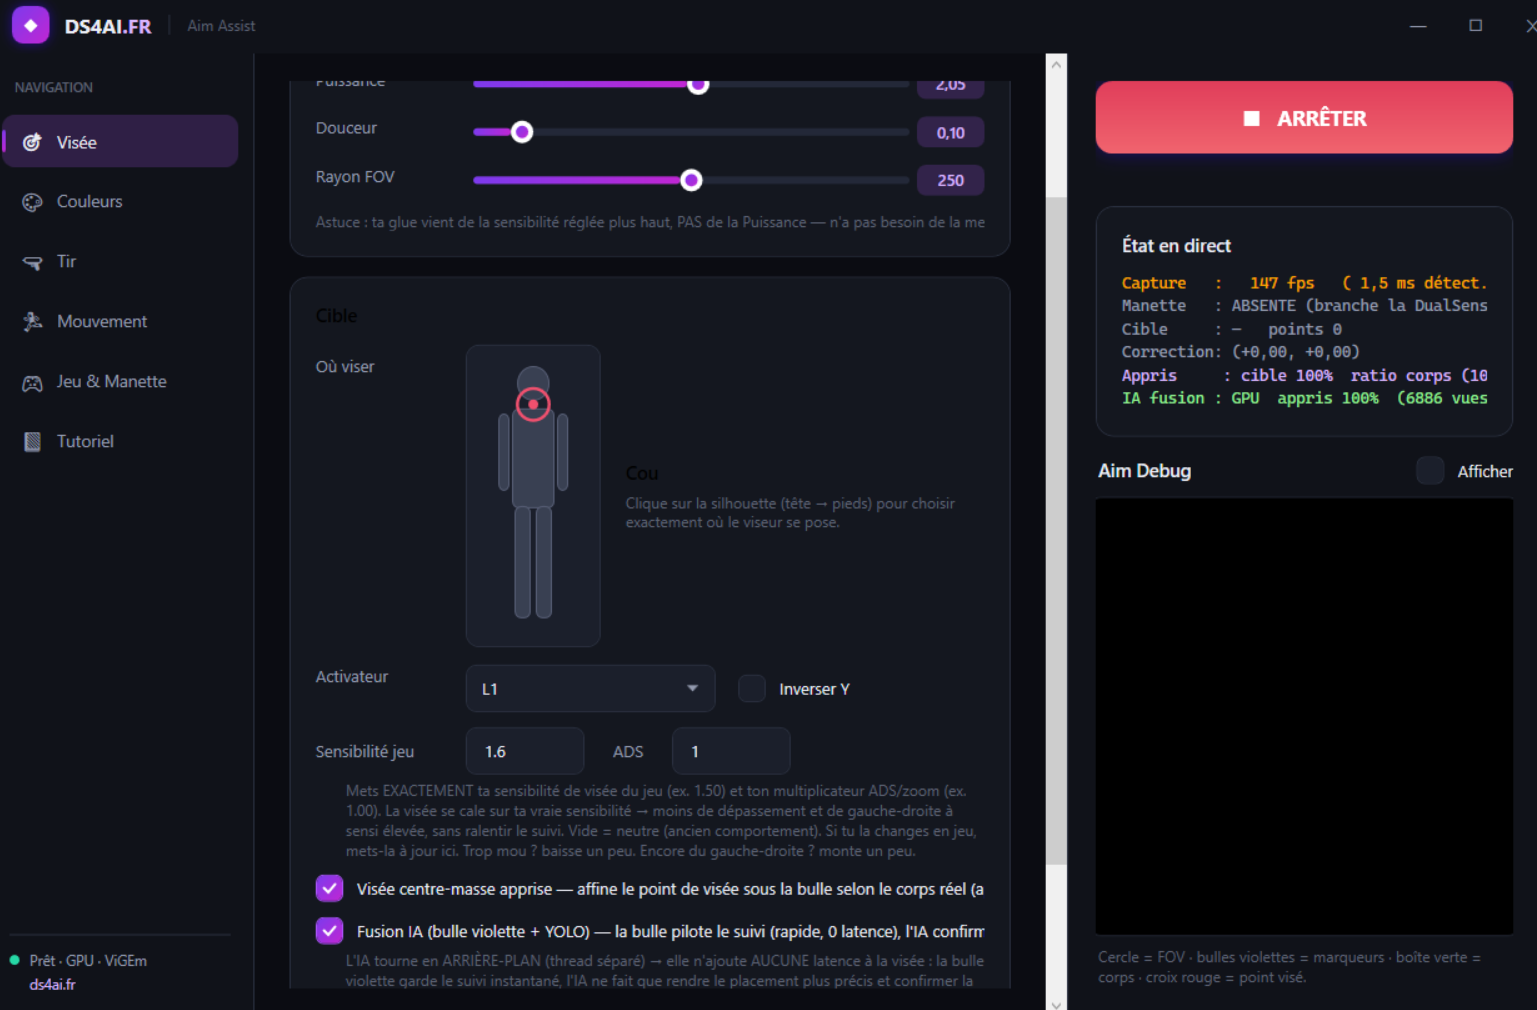Open the Tir navigation item
The image size is (1537, 1010).
click(x=120, y=261)
